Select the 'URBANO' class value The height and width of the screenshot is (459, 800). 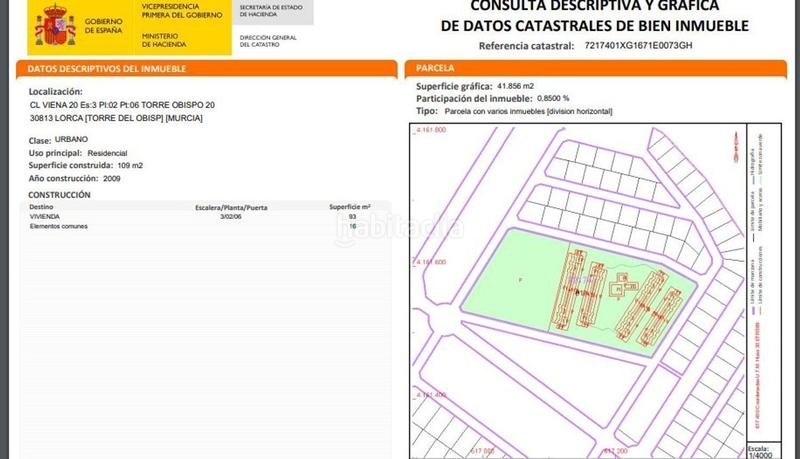pos(71,139)
